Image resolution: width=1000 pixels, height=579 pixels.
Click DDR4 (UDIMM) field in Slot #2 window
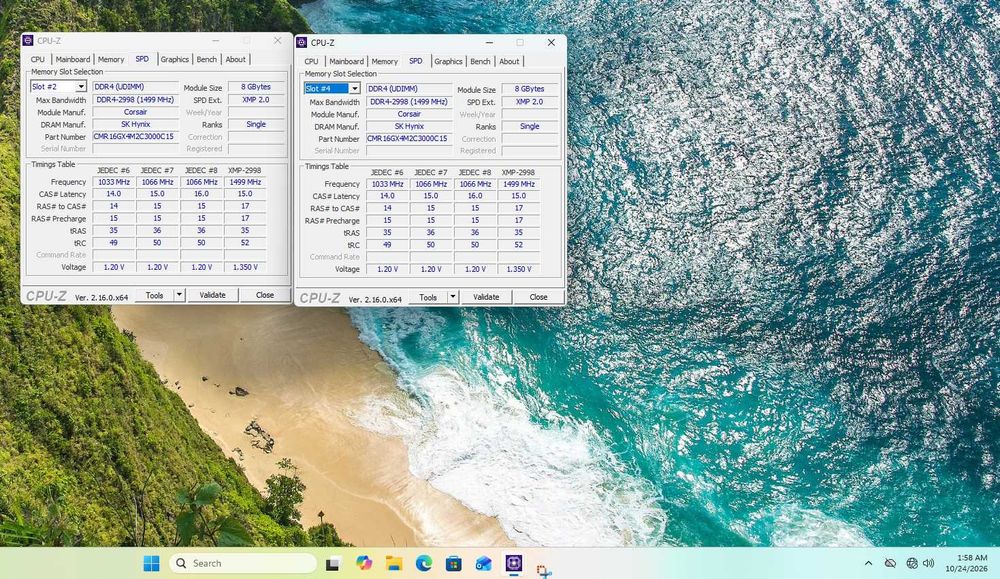pos(135,87)
